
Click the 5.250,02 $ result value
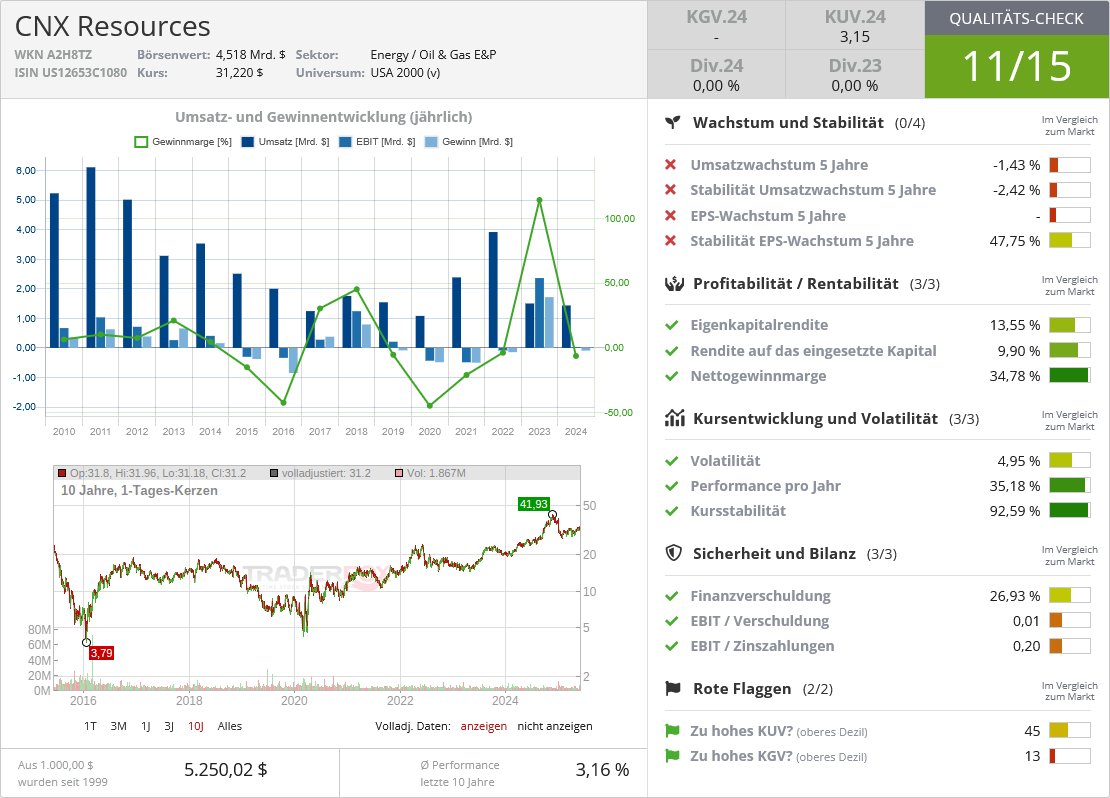[226, 770]
